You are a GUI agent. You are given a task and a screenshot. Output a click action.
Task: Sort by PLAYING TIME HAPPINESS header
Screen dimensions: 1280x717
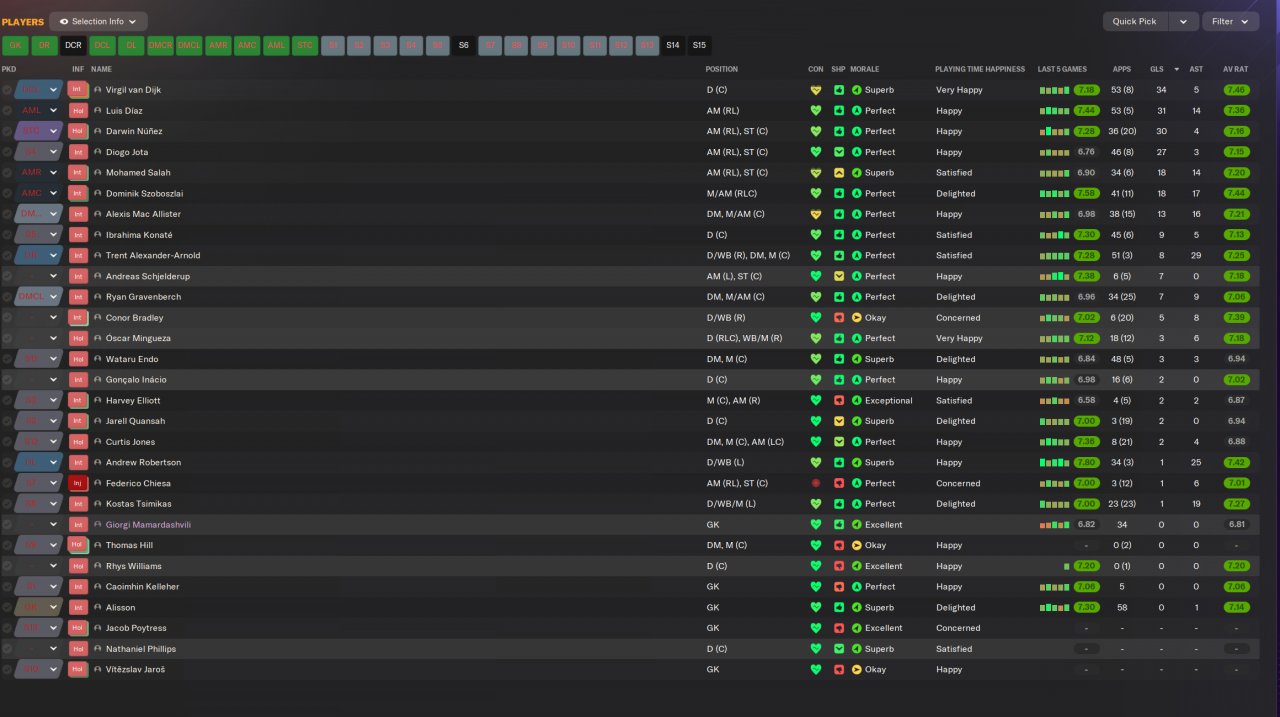[x=980, y=69]
